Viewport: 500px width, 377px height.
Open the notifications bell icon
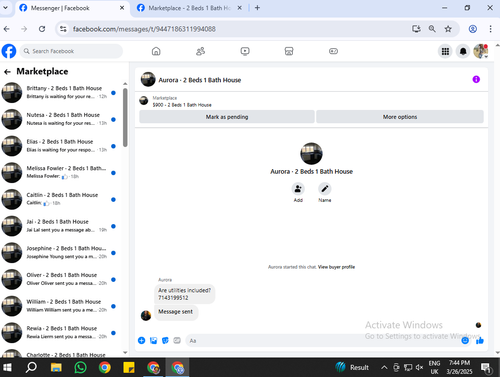(463, 51)
